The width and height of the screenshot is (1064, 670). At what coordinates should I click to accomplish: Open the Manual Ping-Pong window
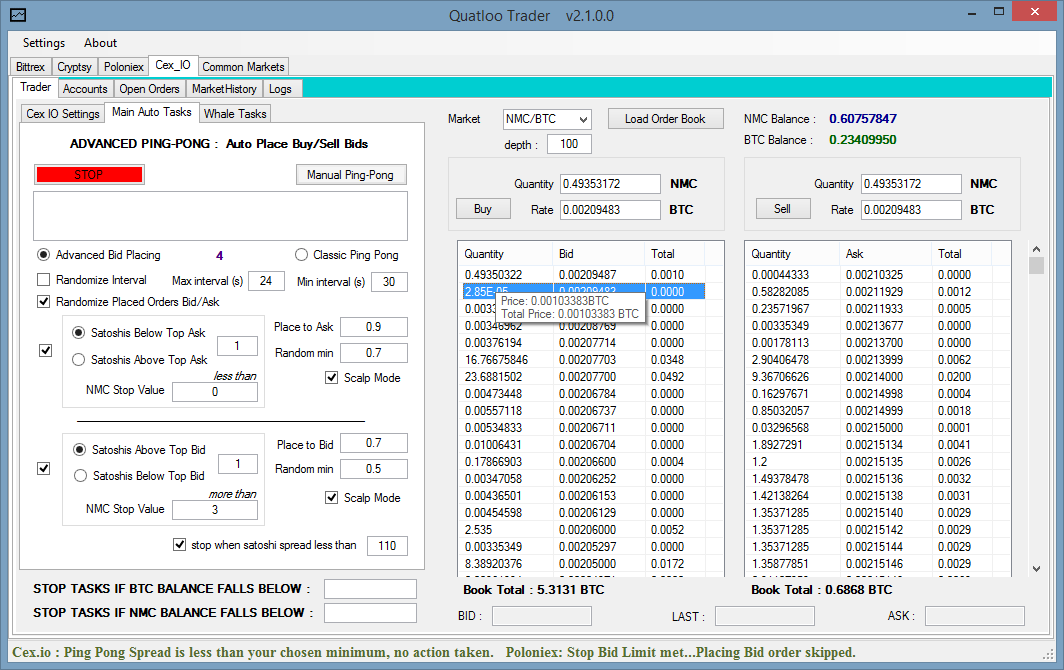pyautogui.click(x=350, y=175)
